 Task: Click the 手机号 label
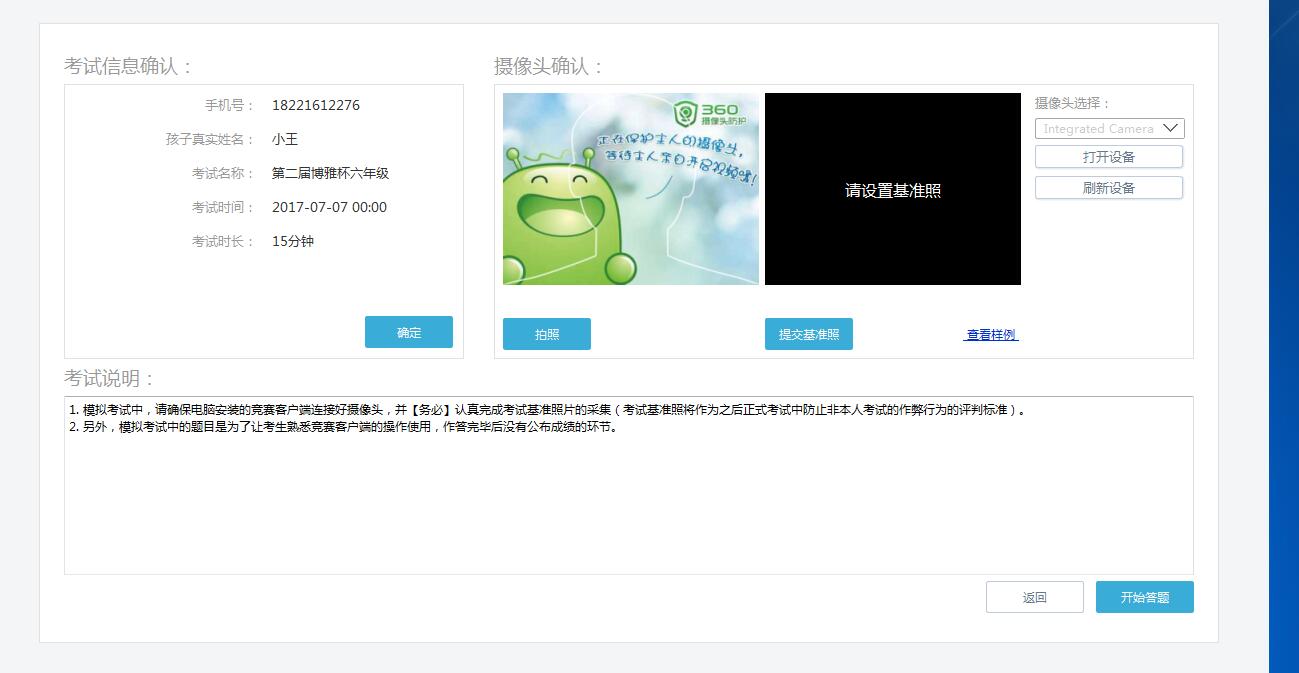(230, 105)
